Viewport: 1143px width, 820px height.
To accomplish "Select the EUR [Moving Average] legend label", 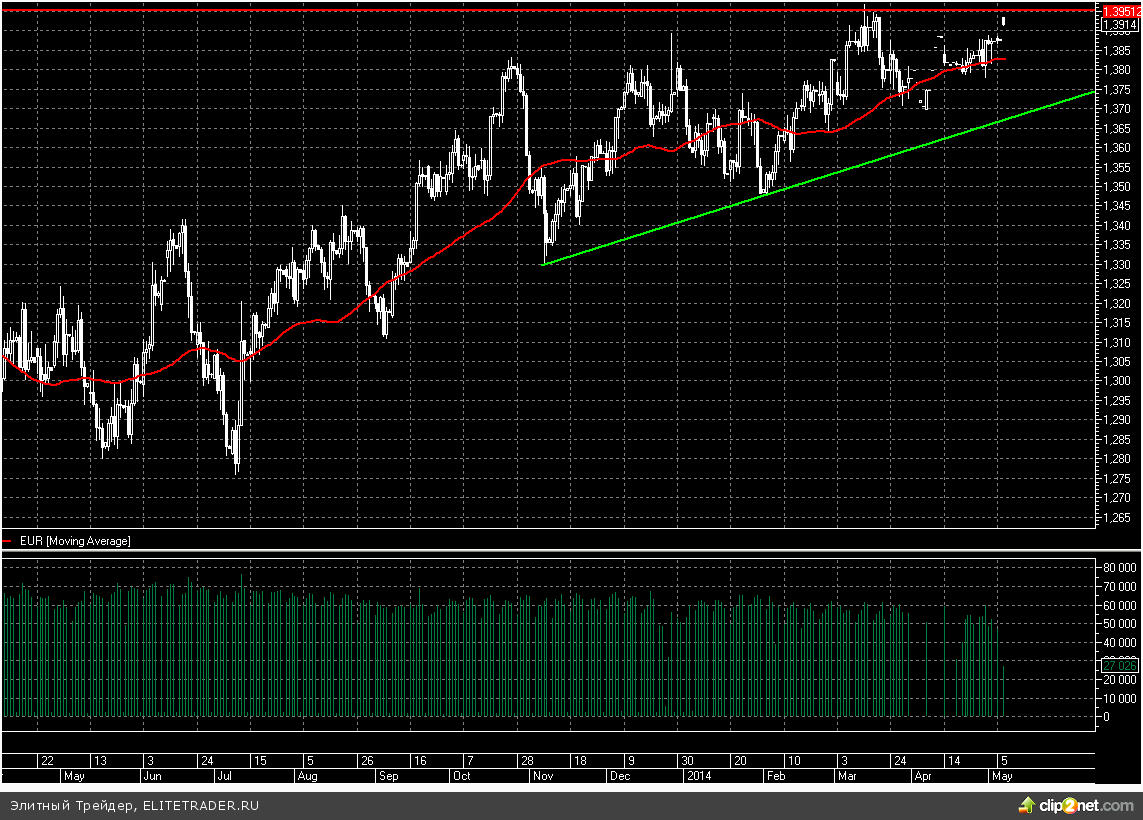I will (x=75, y=541).
